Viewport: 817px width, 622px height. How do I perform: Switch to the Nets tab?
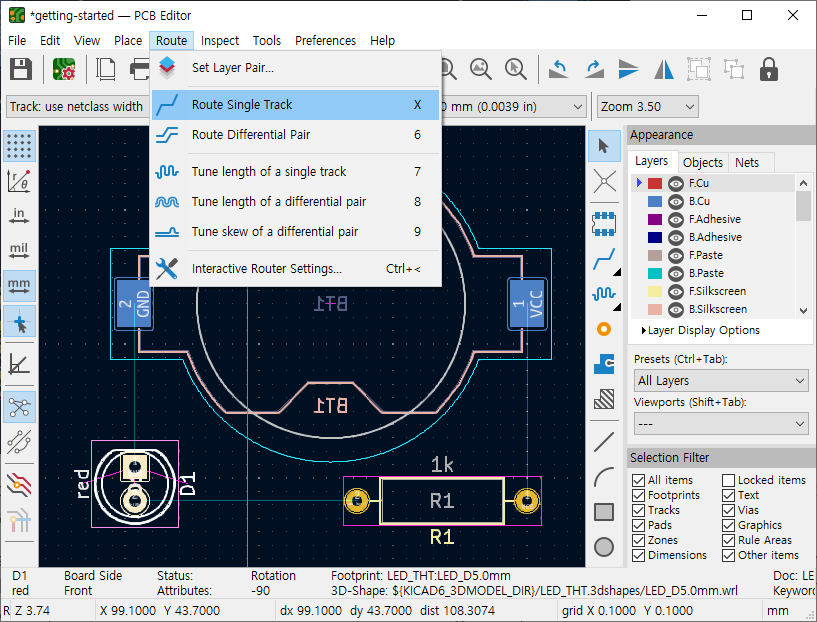click(747, 163)
